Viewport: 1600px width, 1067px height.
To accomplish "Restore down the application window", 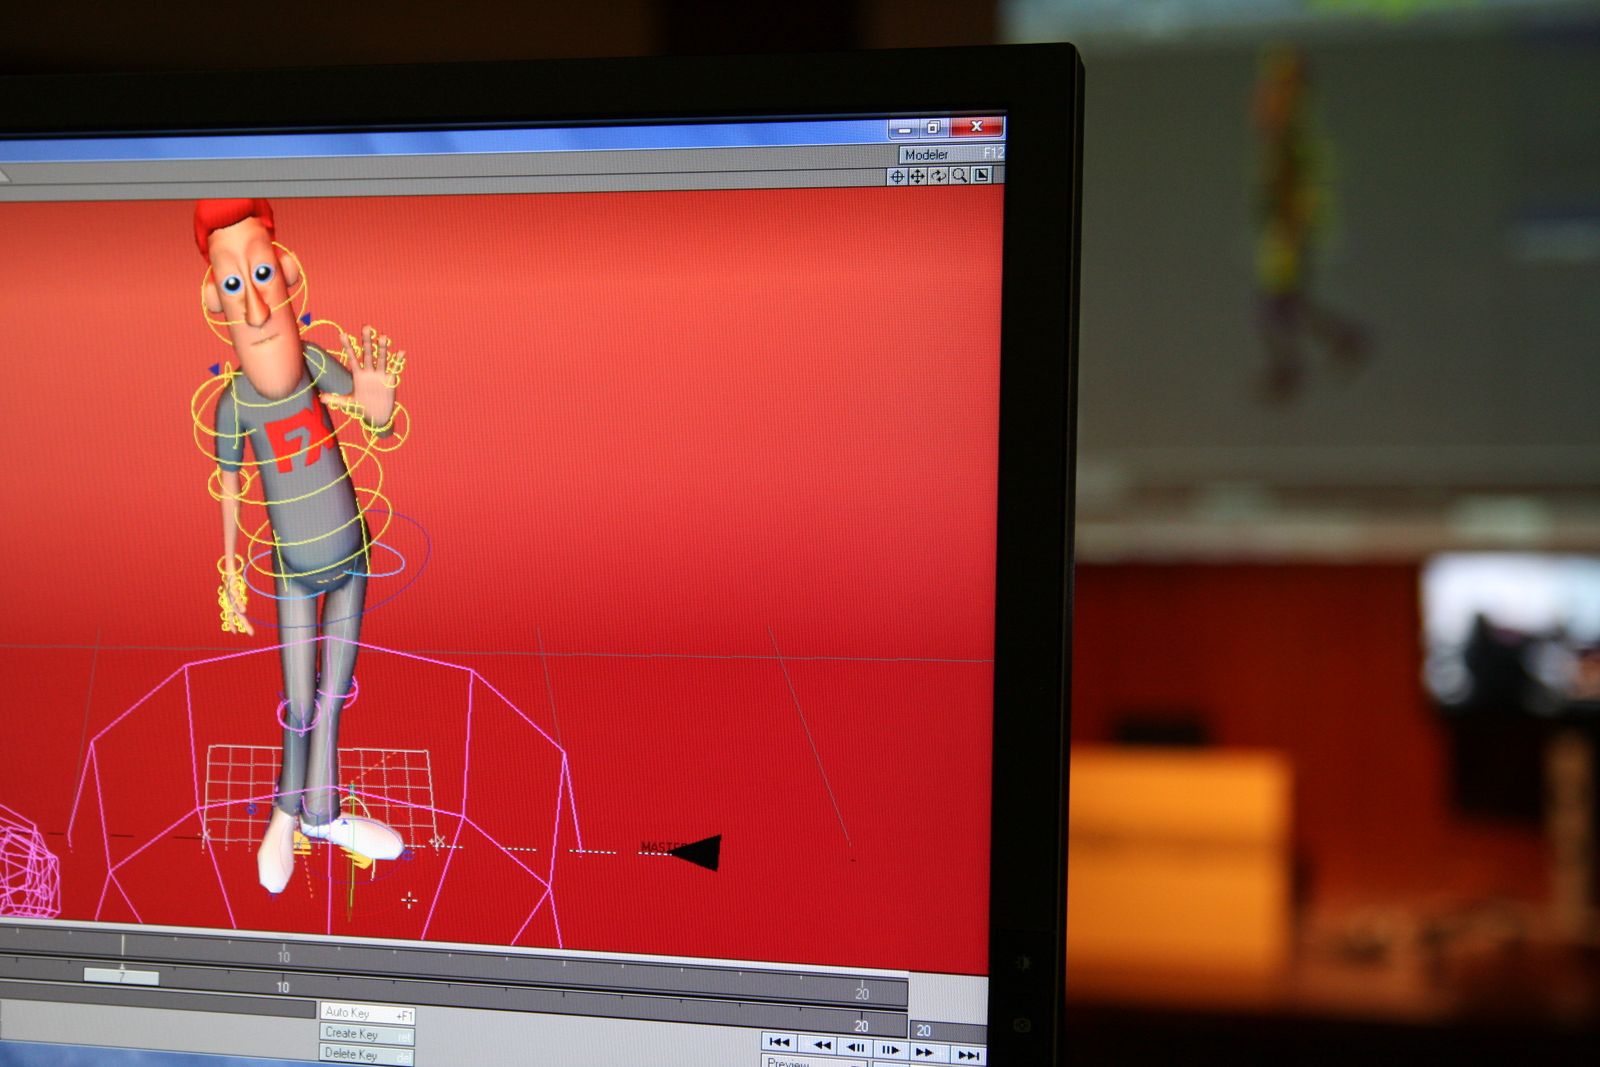I will [x=933, y=128].
